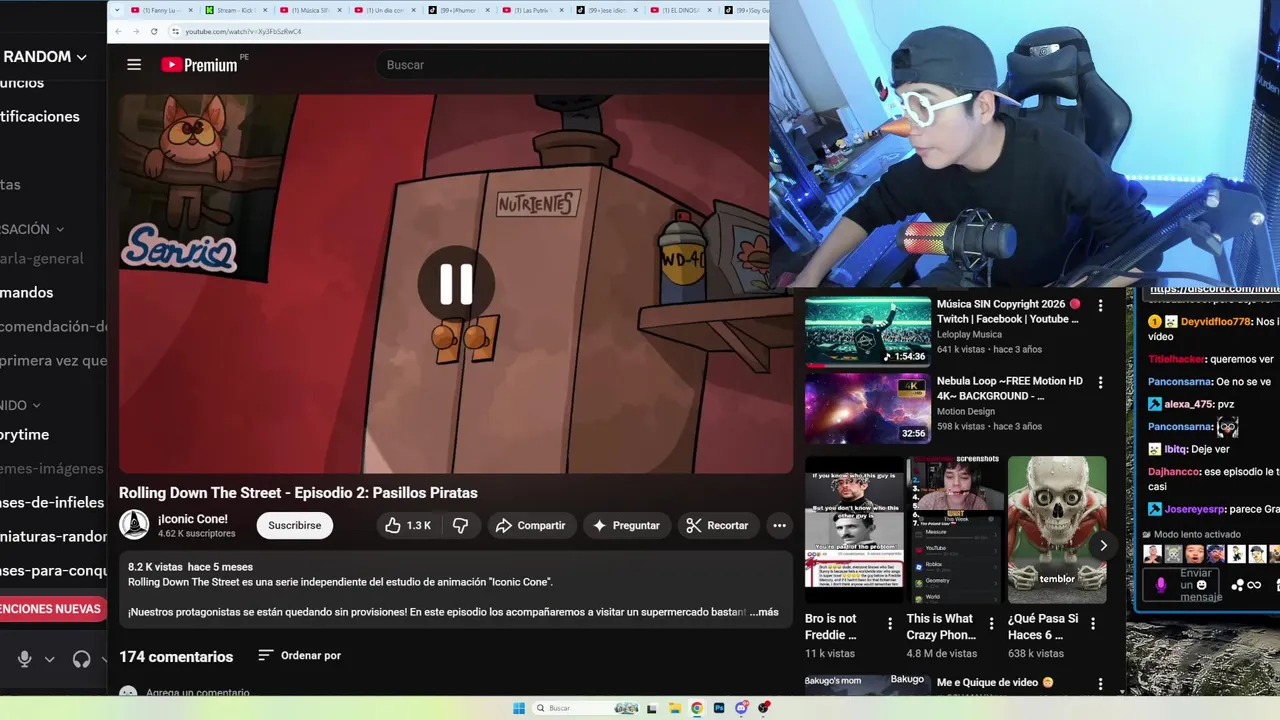Open comandos channel in Discord
The width and height of the screenshot is (1280, 720).
pyautogui.click(x=27, y=293)
